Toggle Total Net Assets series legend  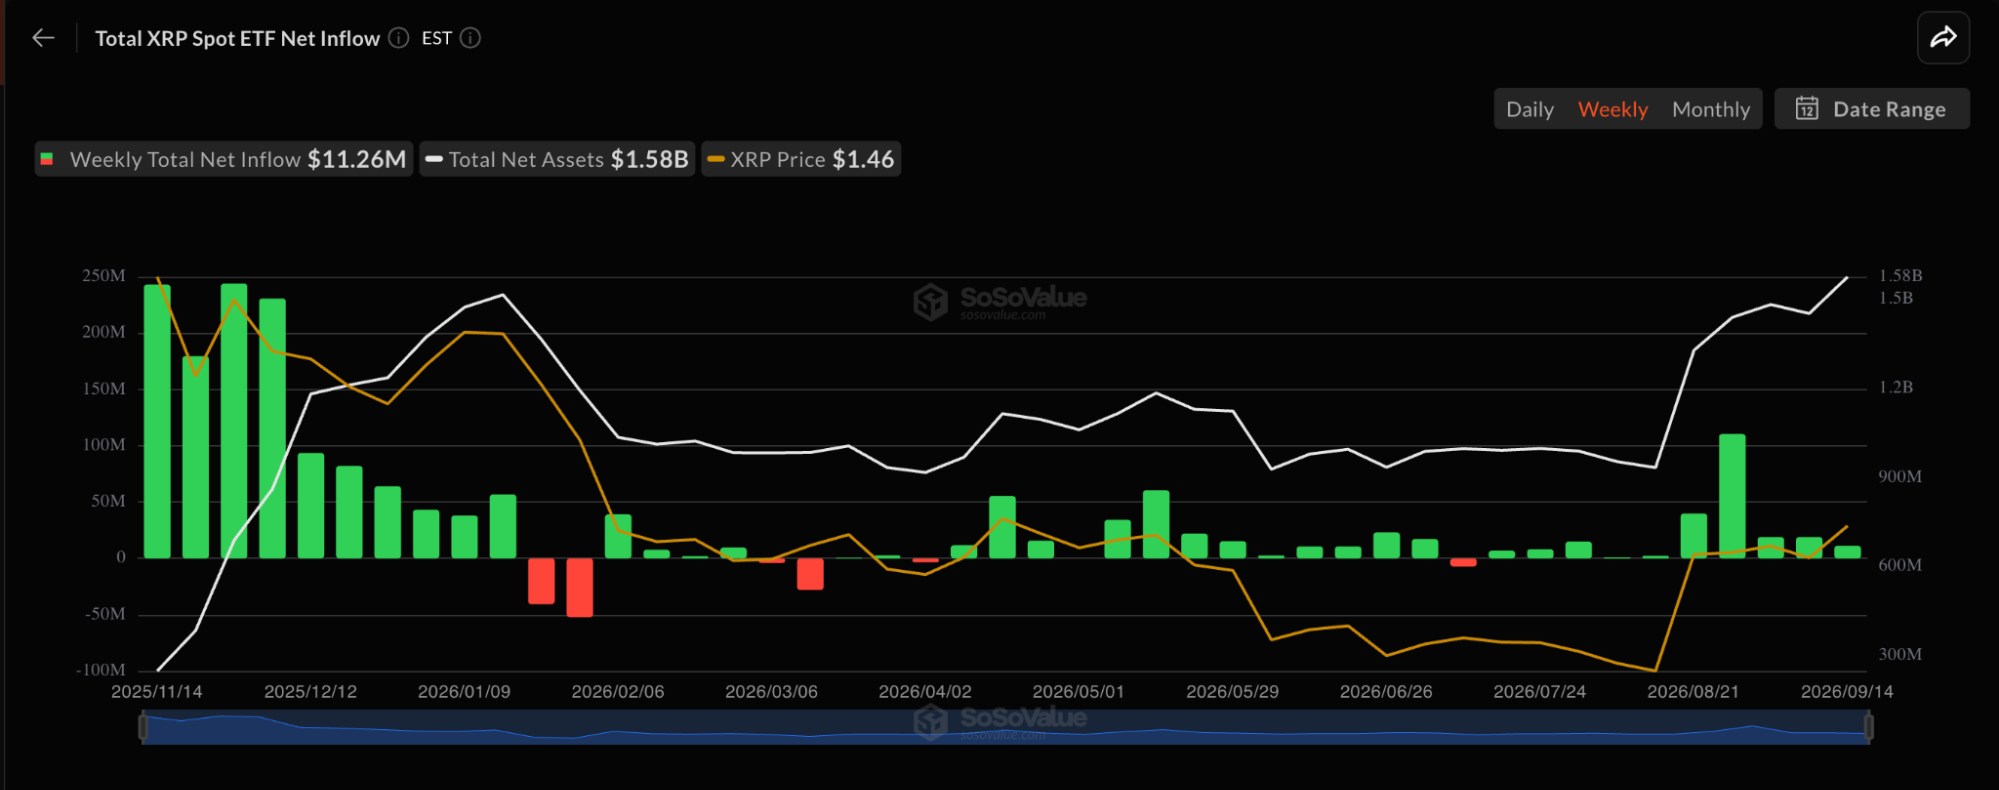pyautogui.click(x=557, y=159)
